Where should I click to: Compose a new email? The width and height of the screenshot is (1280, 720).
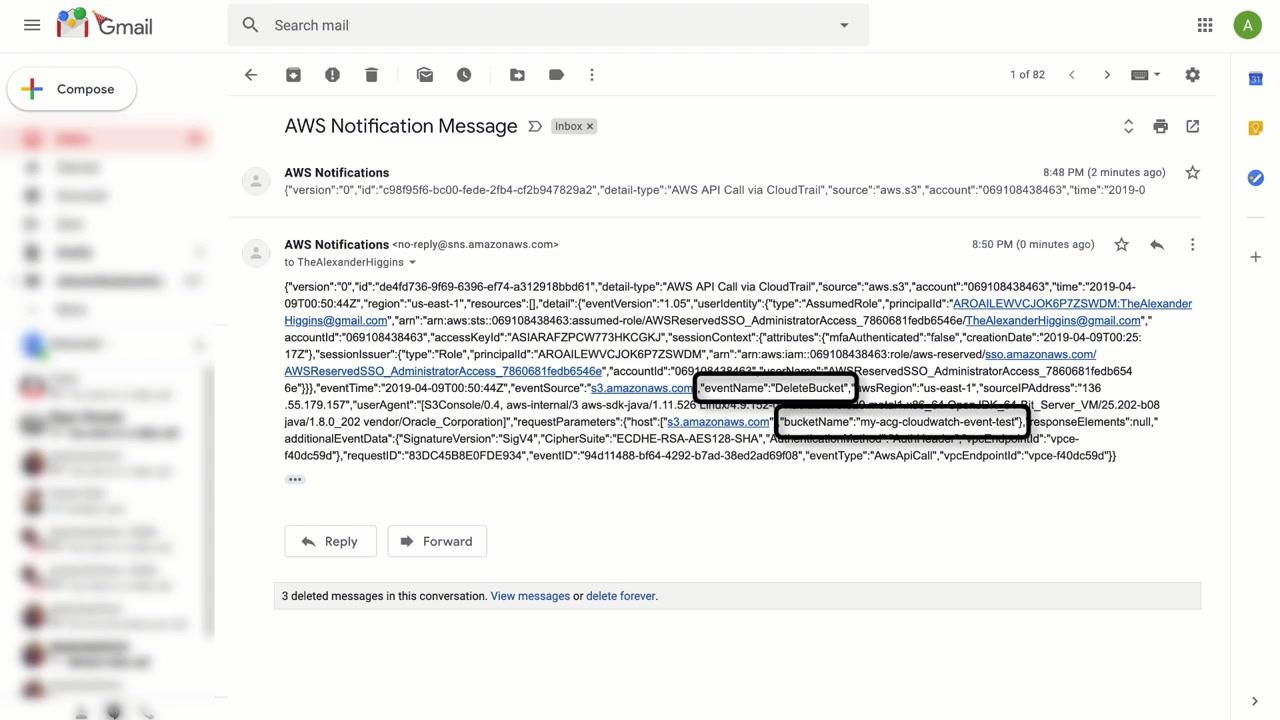72,89
